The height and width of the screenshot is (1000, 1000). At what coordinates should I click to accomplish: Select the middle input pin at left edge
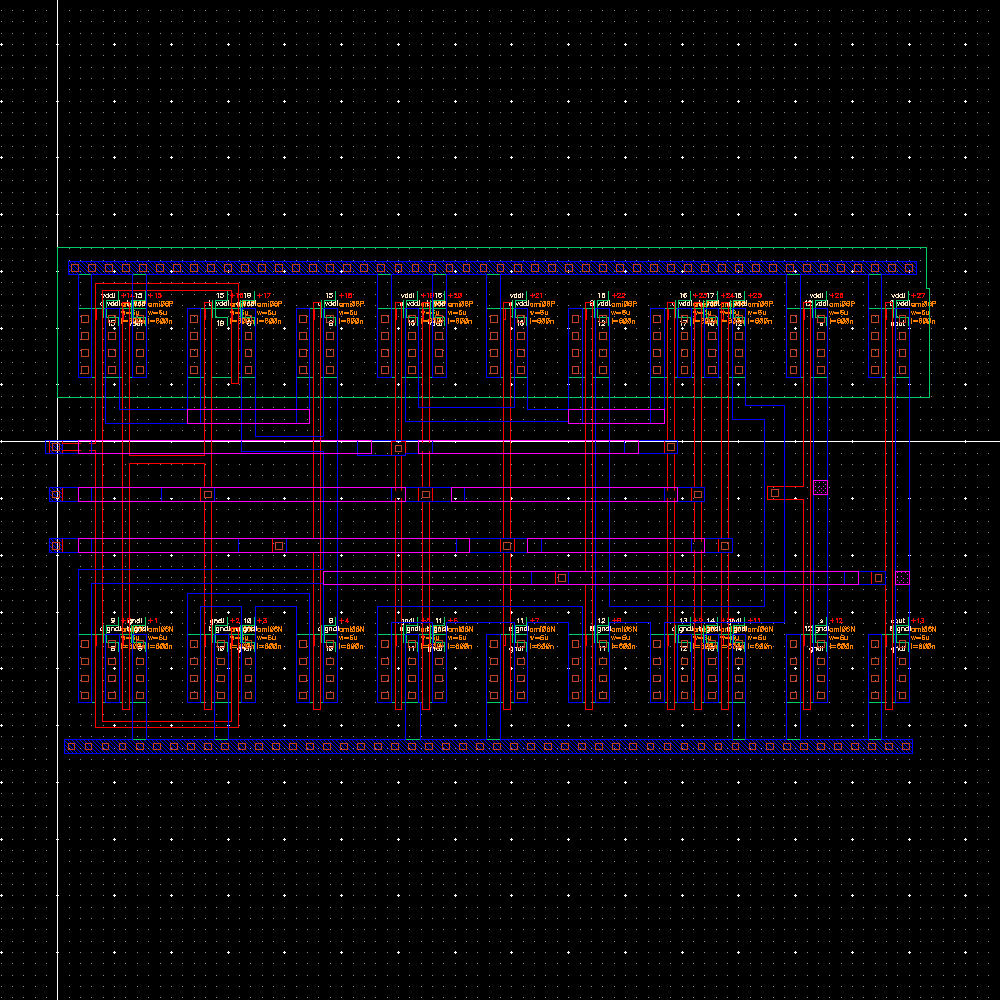[56, 494]
